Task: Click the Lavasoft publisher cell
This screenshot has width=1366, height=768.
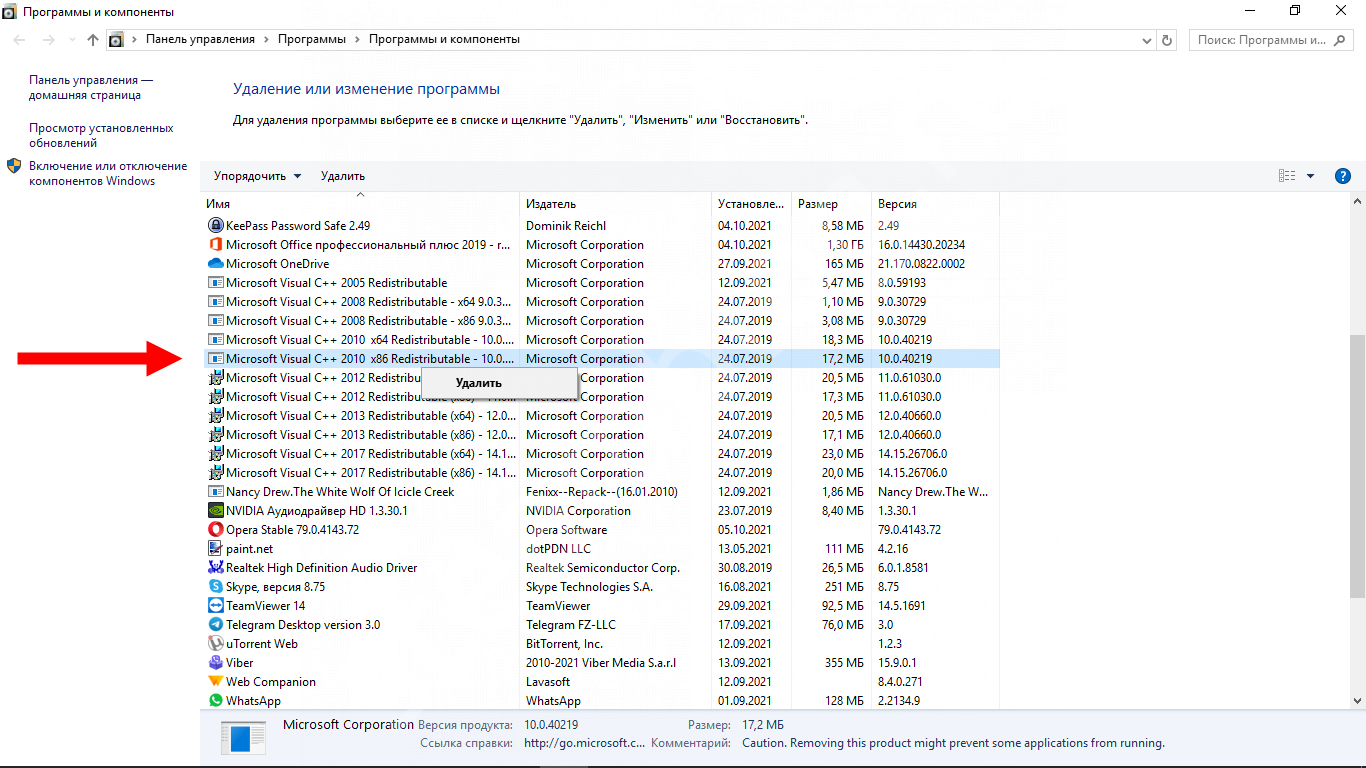Action: (x=550, y=682)
